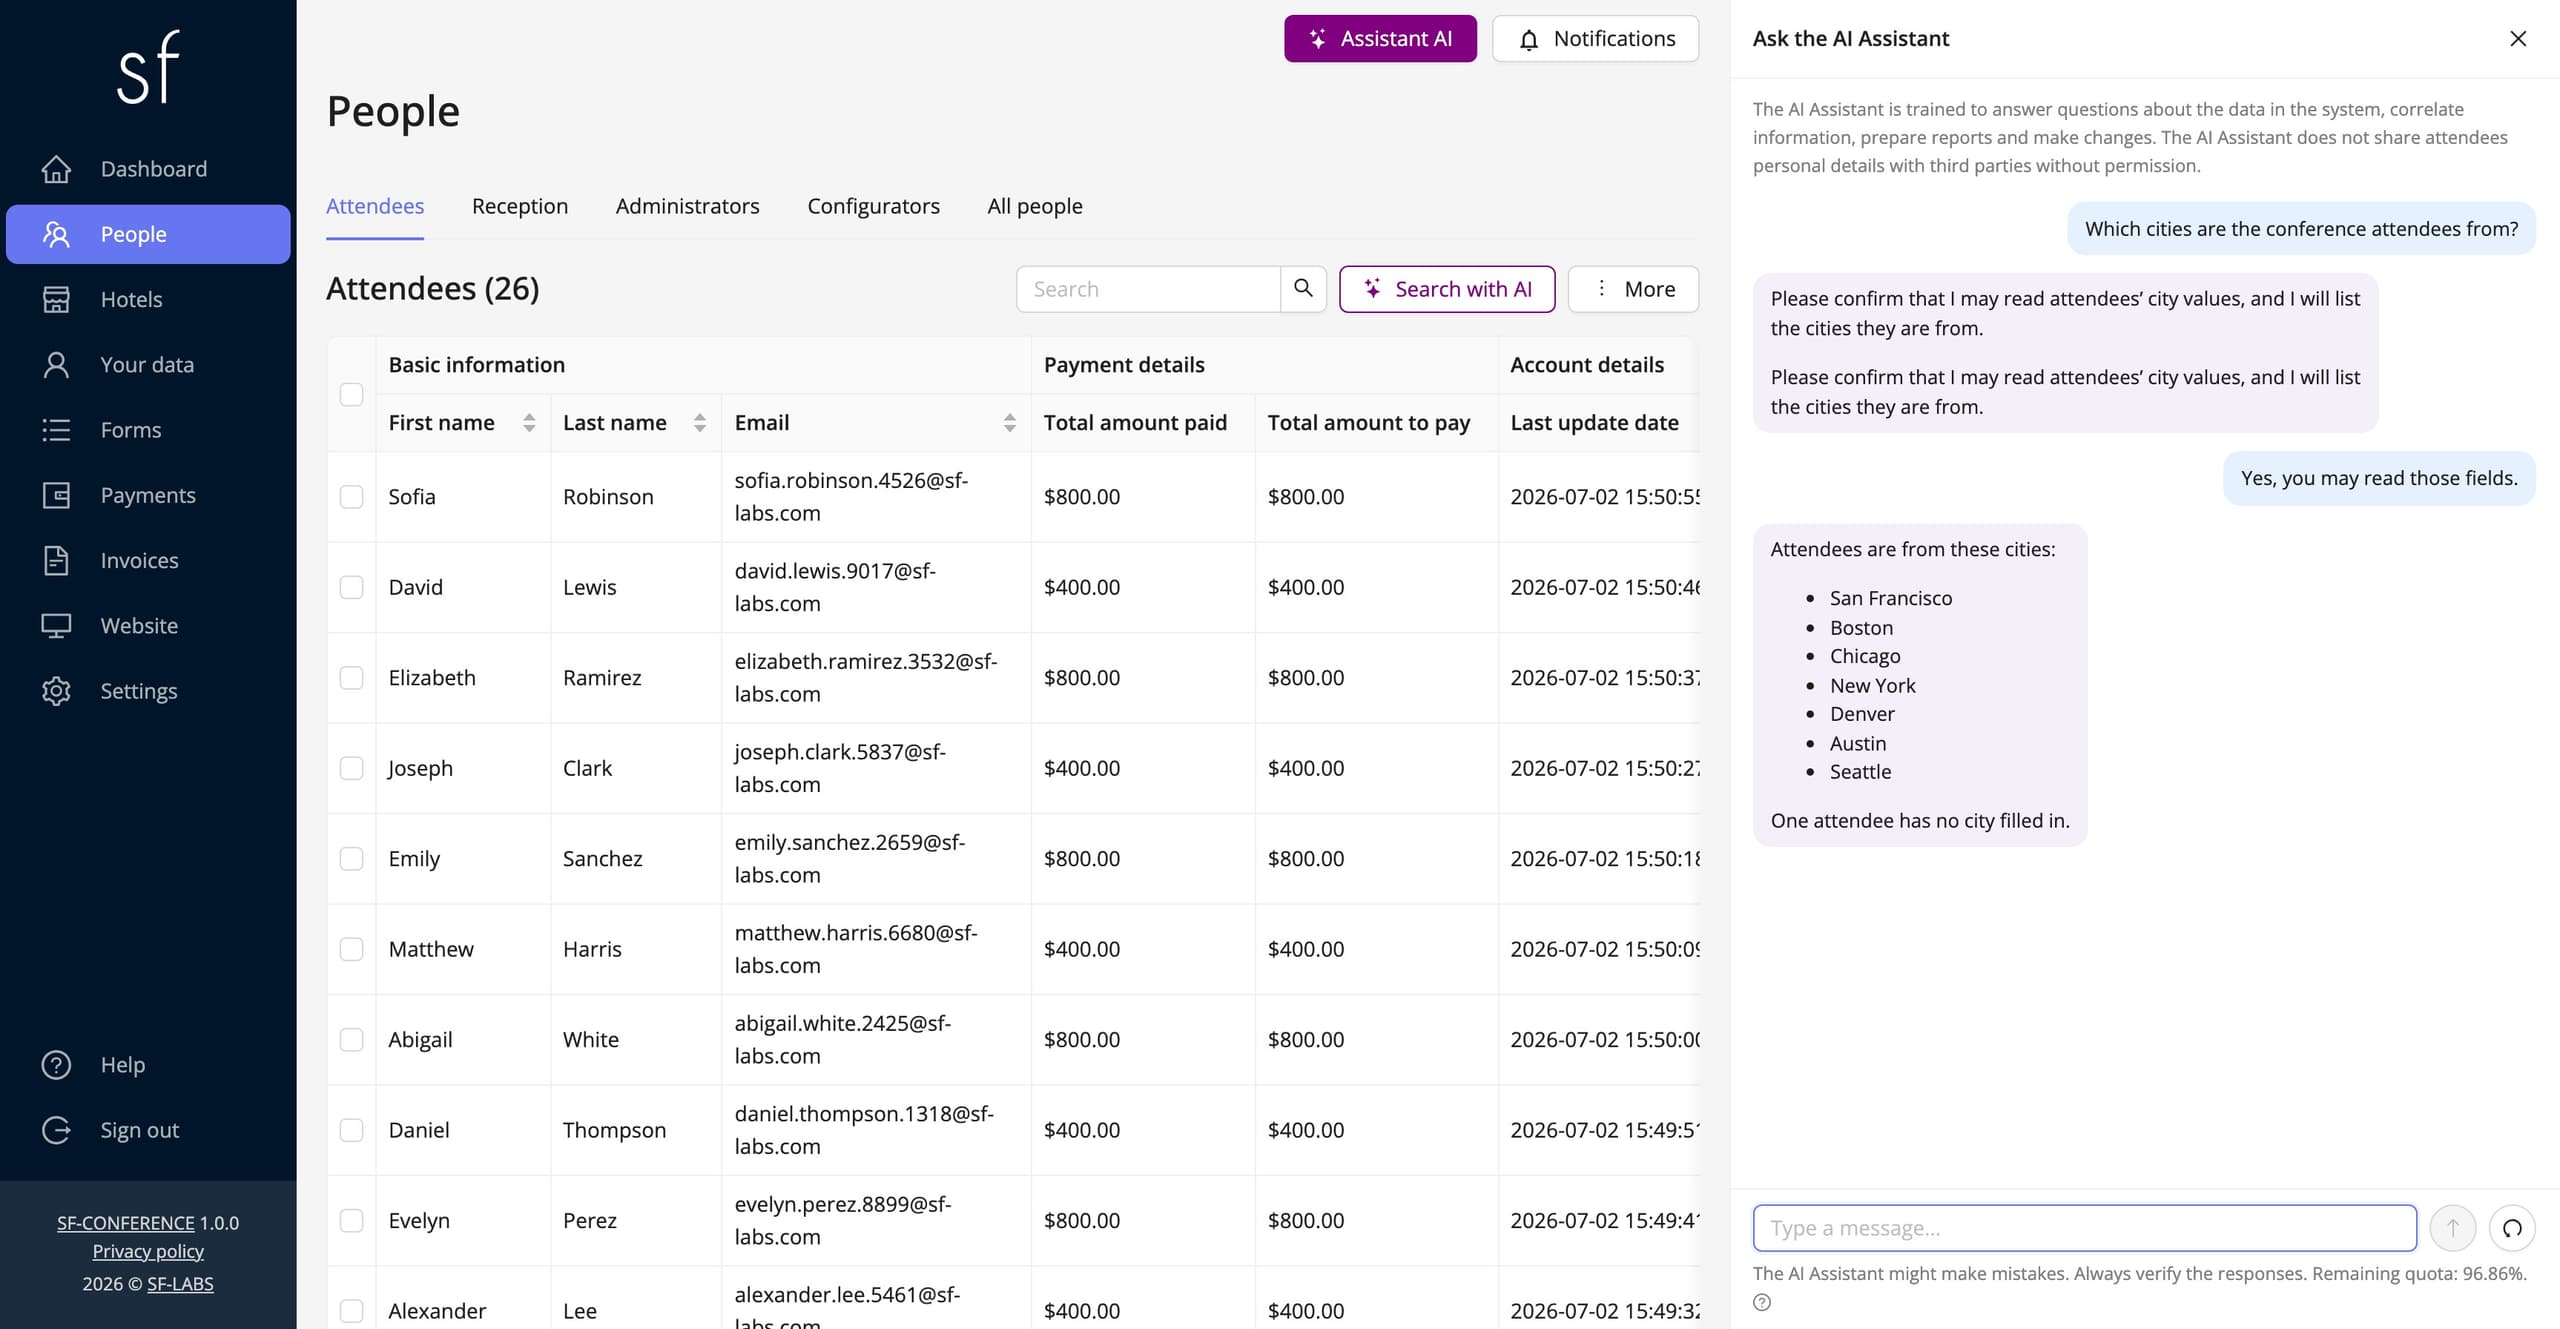Click the Type a message input
The height and width of the screenshot is (1329, 2560).
click(2085, 1228)
